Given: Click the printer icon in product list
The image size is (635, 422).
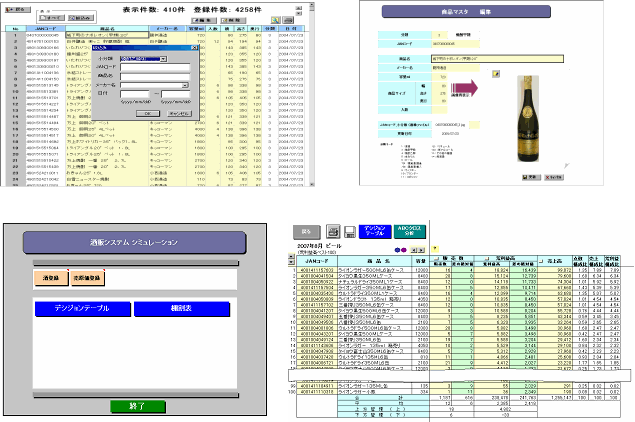Looking at the screenshot, I should click(288, 20).
